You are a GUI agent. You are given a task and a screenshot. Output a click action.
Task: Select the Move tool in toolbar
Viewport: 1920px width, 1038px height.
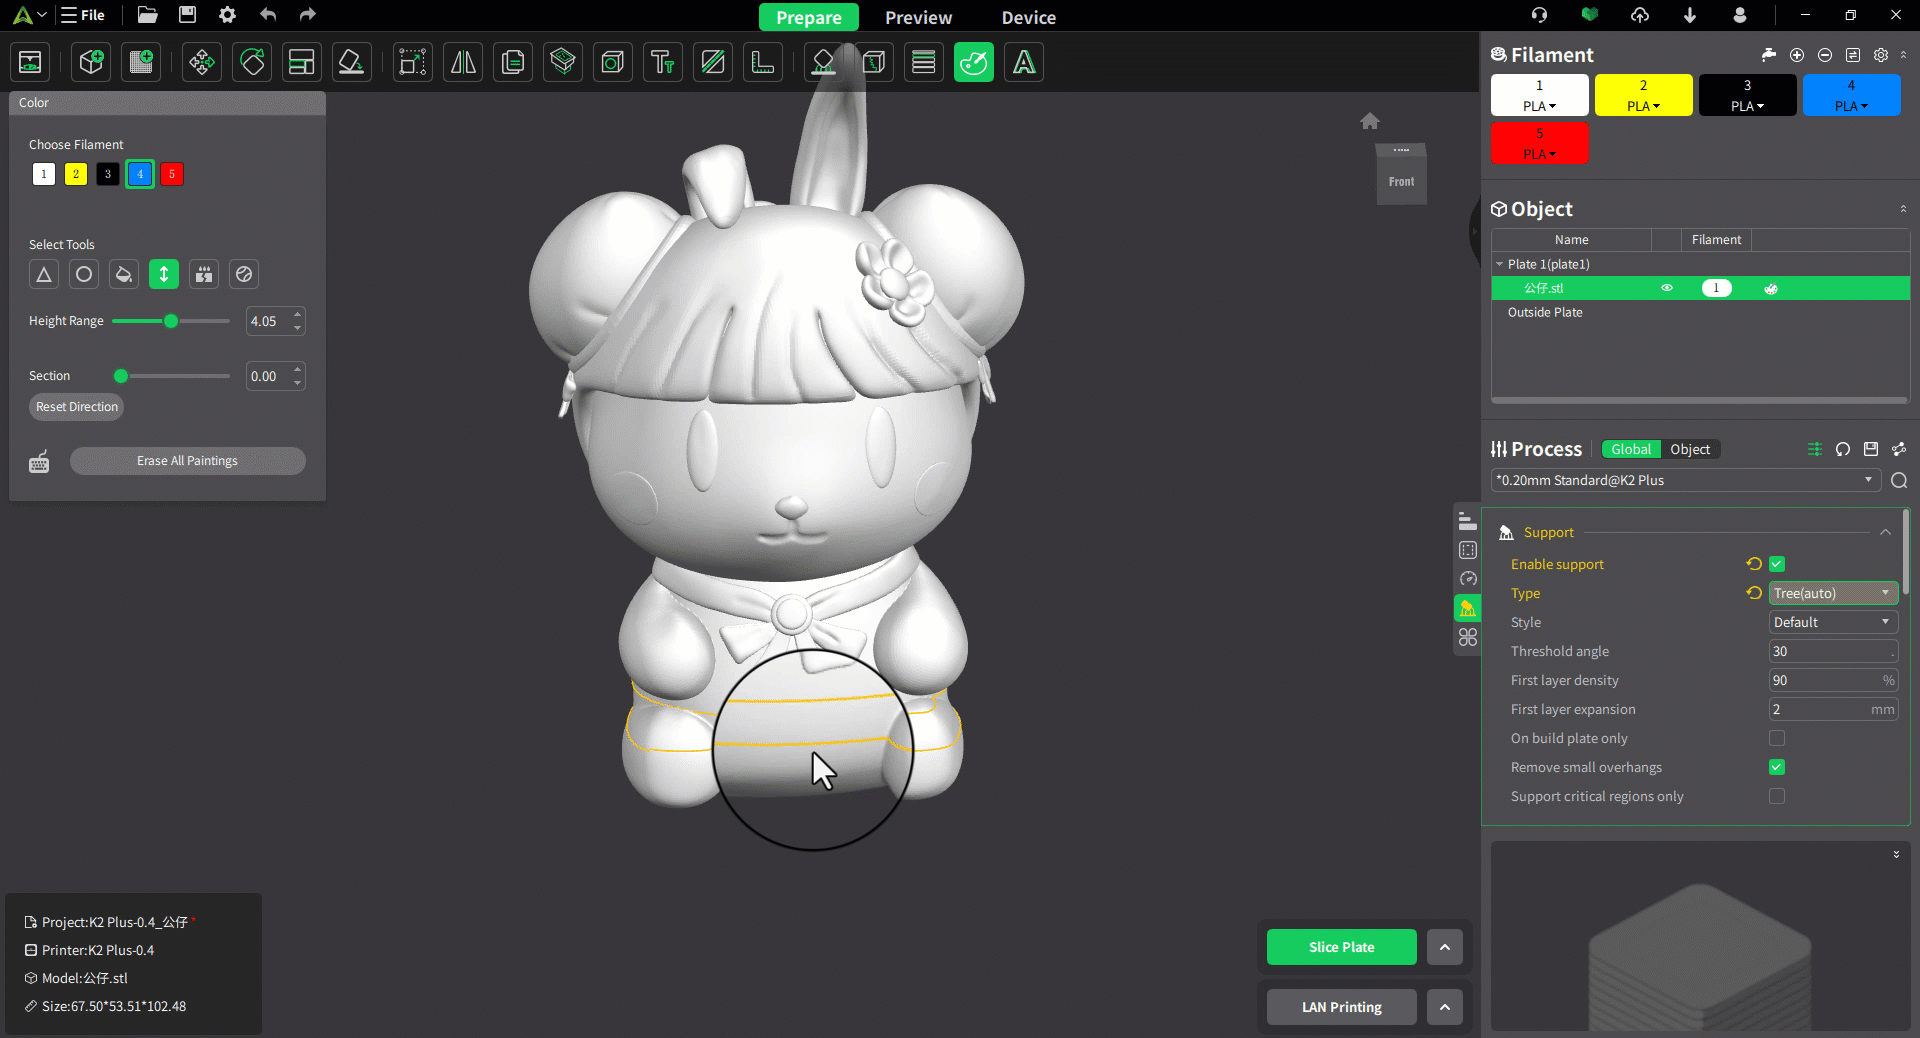click(x=202, y=63)
